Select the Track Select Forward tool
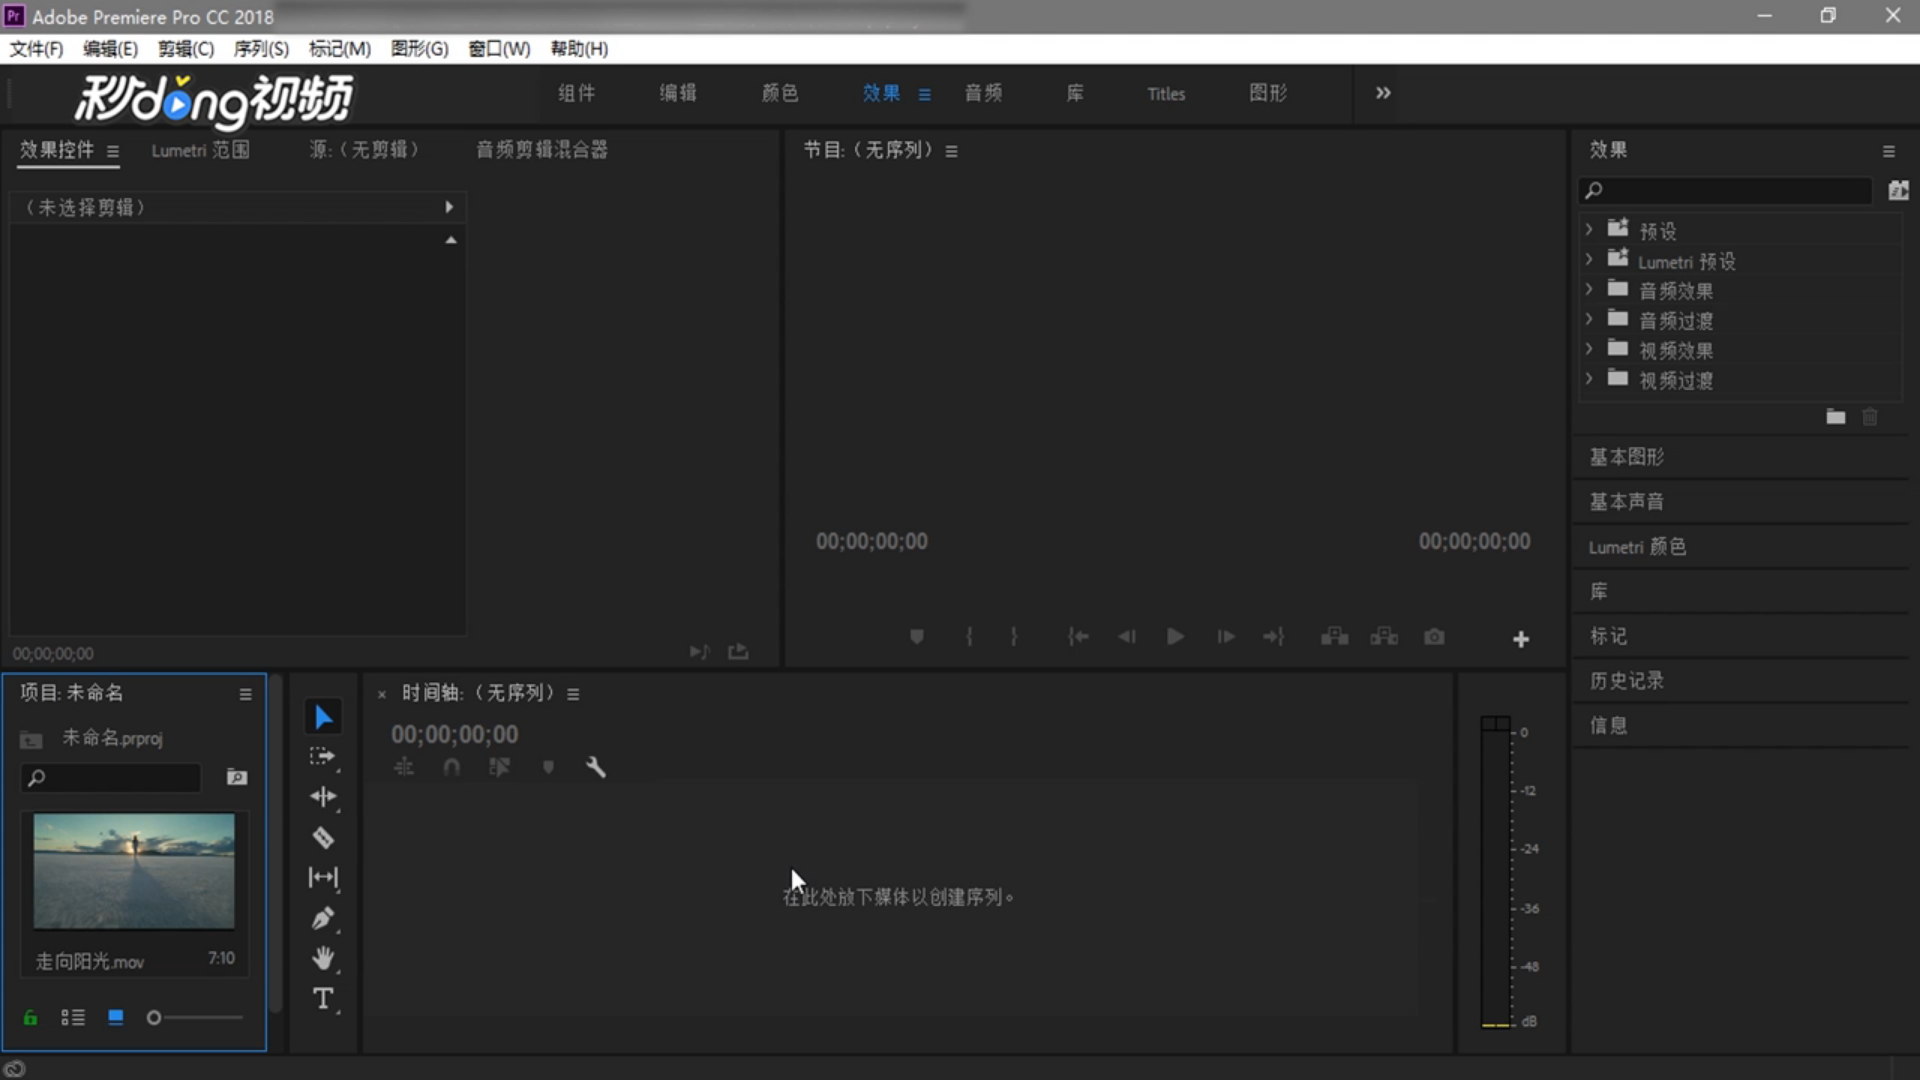 point(323,757)
